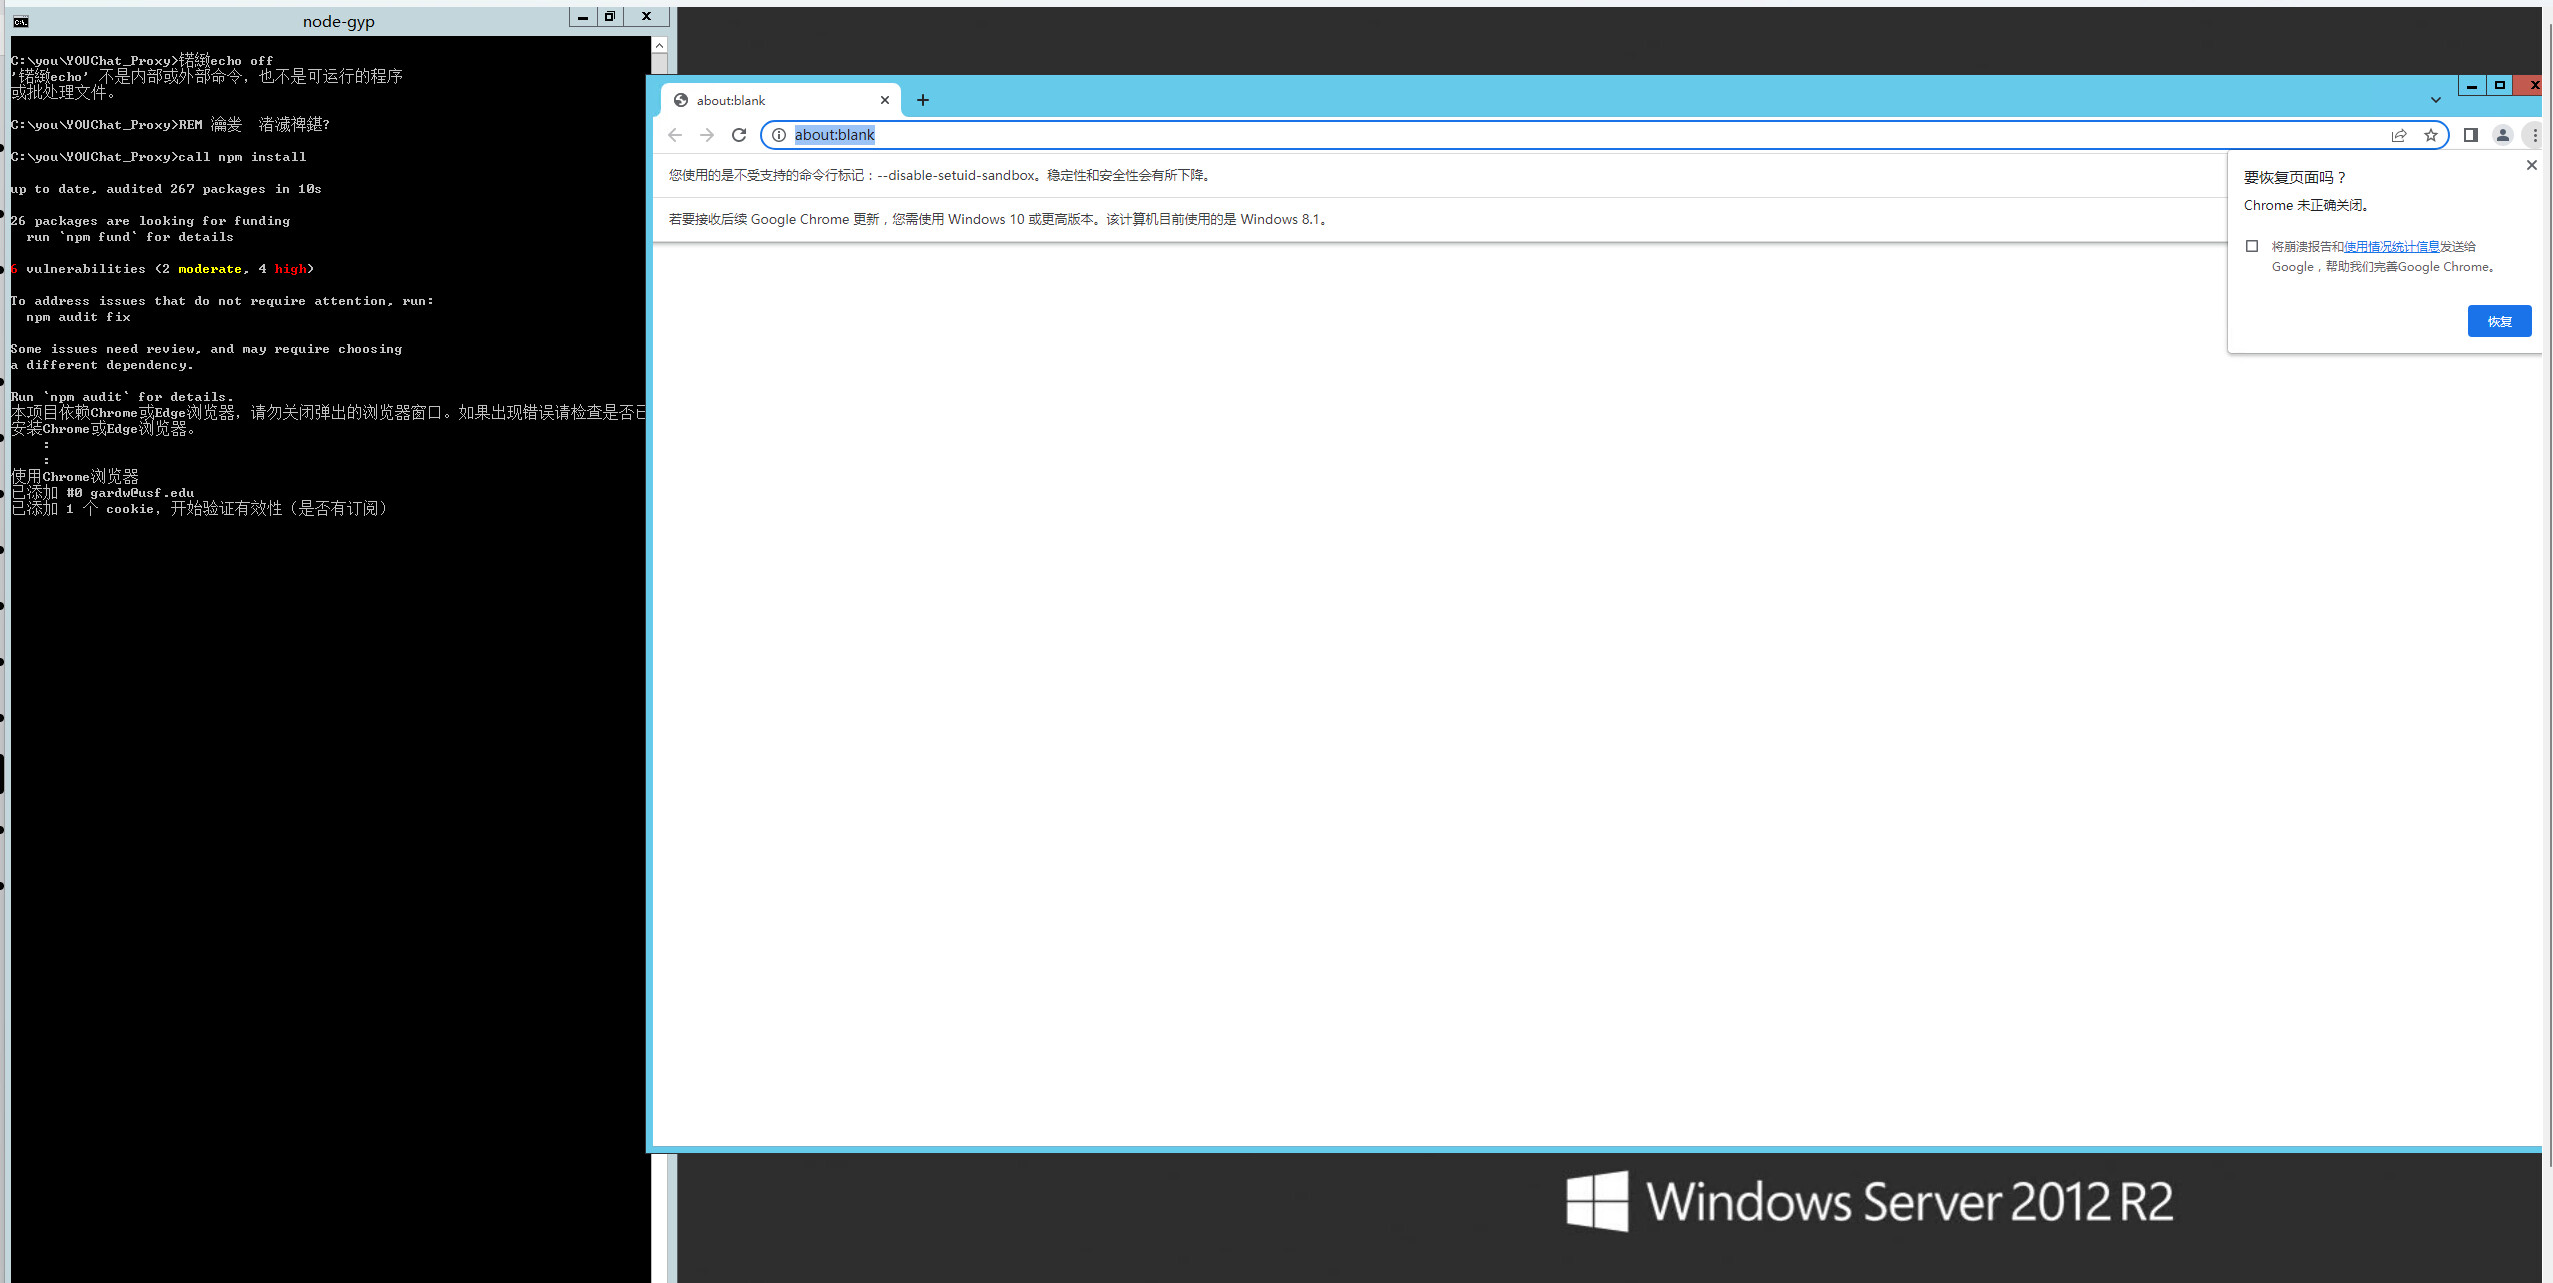Viewport: 2553px width, 1283px height.
Task: Check the send crash reports checkbox
Action: pyautogui.click(x=2252, y=246)
